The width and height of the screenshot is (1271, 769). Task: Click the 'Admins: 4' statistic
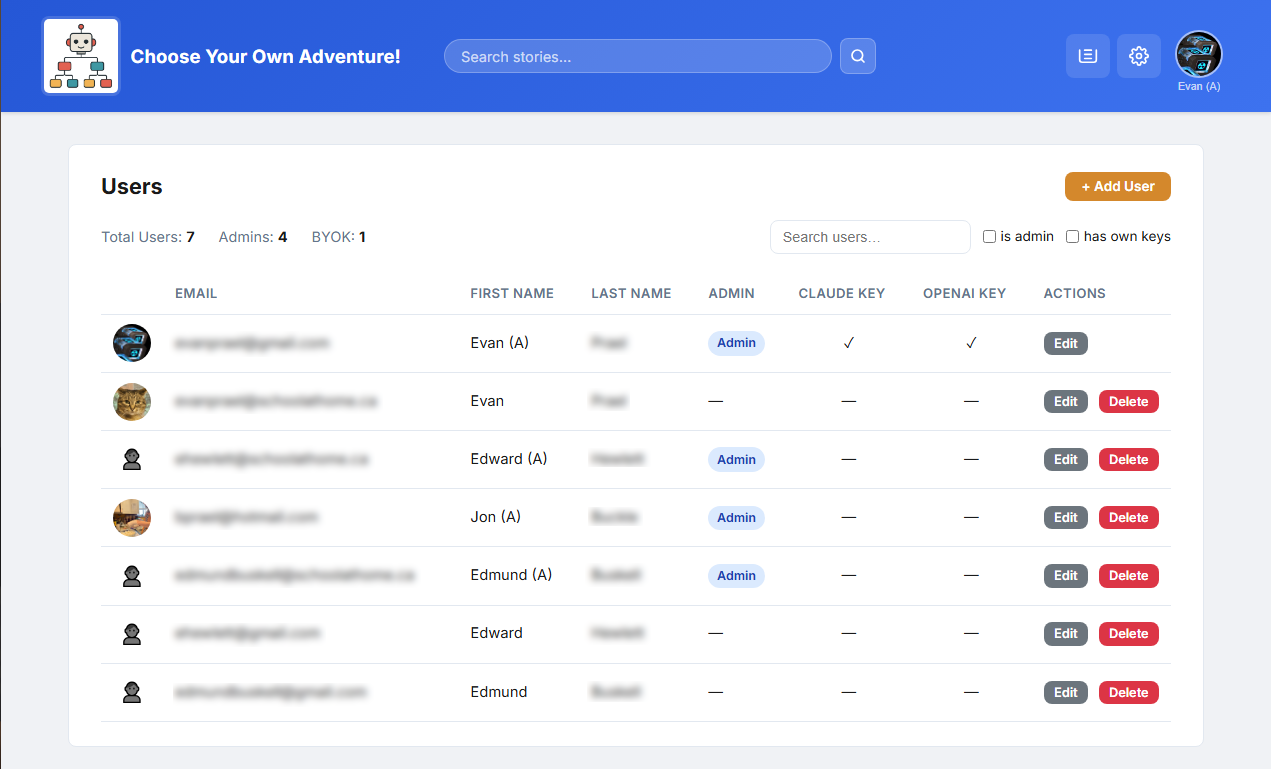pyautogui.click(x=253, y=237)
